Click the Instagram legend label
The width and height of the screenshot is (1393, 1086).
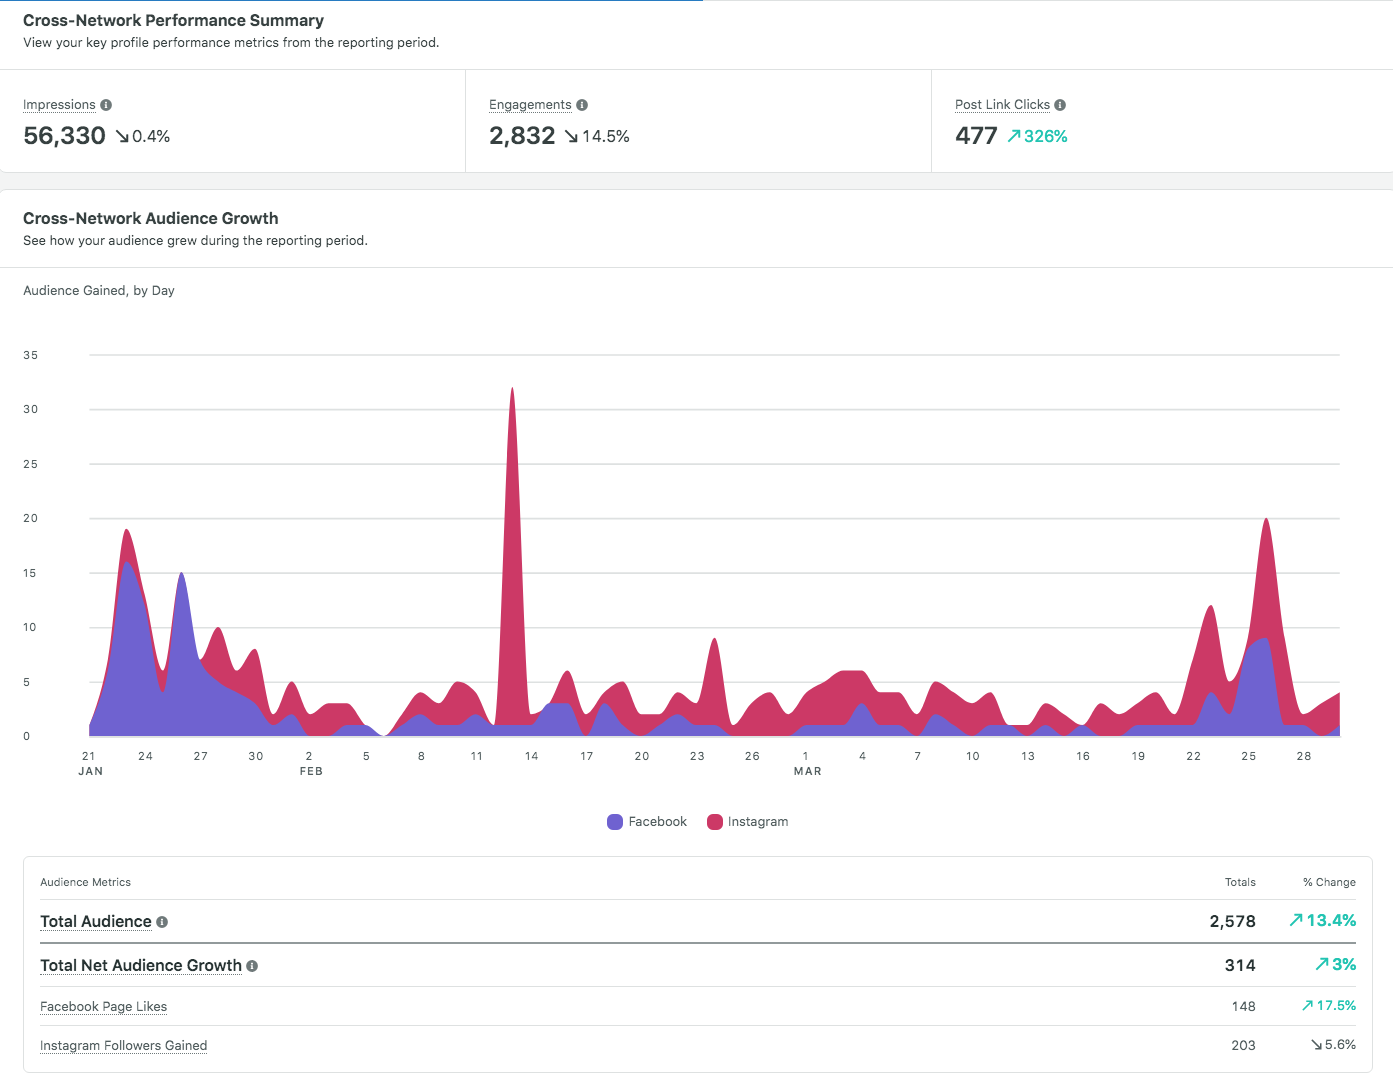(x=758, y=822)
